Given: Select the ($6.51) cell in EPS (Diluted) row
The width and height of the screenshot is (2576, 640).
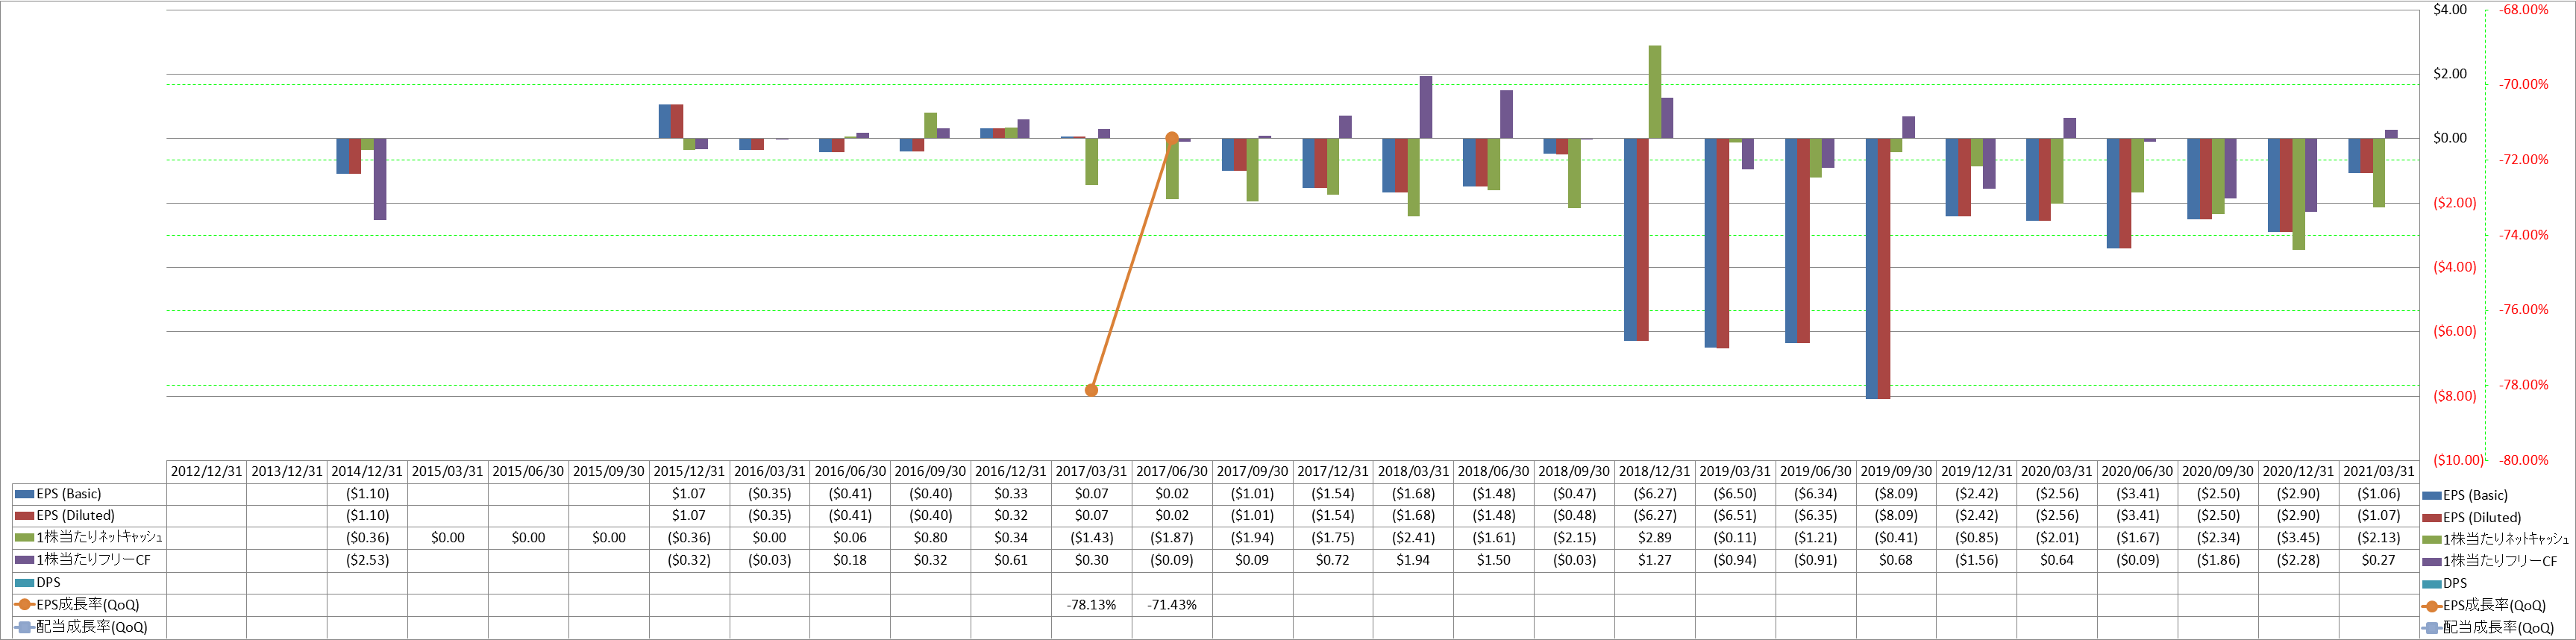Looking at the screenshot, I should tap(1735, 516).
